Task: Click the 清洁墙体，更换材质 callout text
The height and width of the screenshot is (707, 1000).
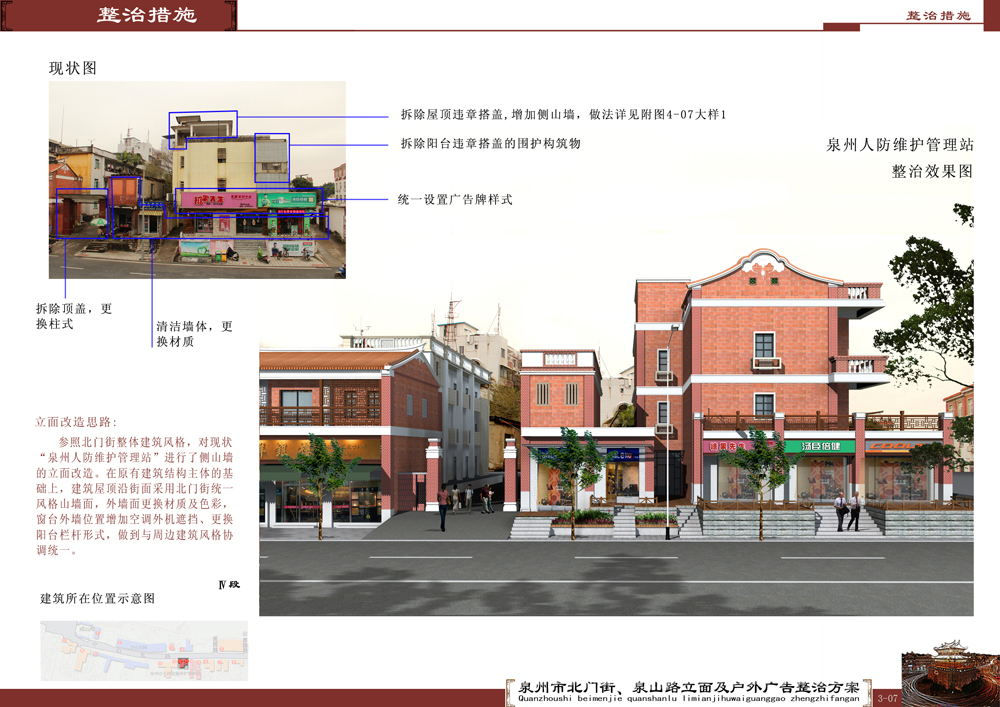Action: coord(194,334)
